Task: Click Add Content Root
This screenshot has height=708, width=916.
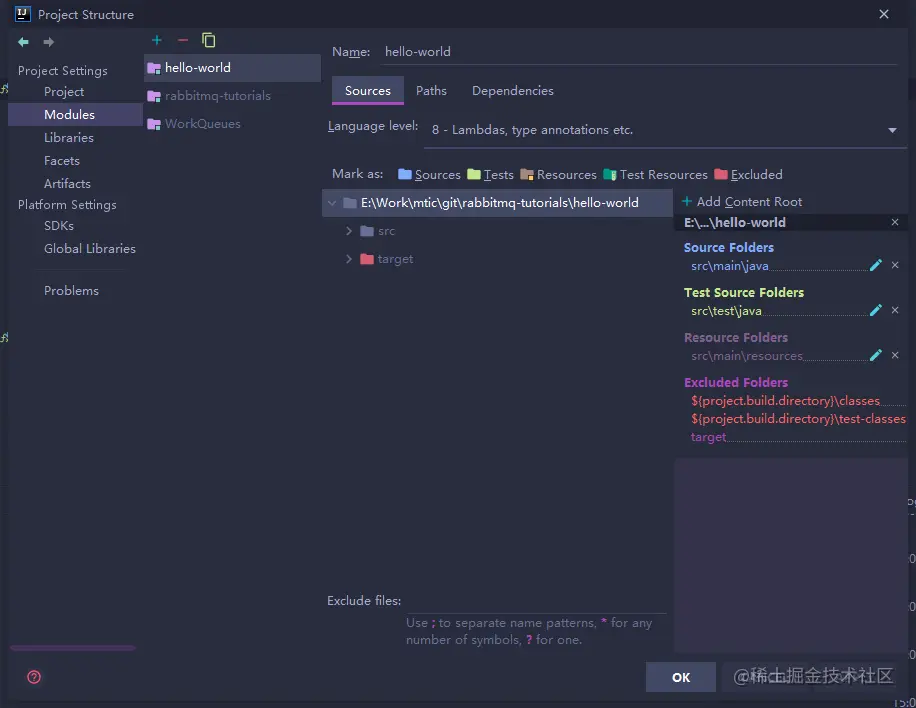Action: pyautogui.click(x=742, y=202)
